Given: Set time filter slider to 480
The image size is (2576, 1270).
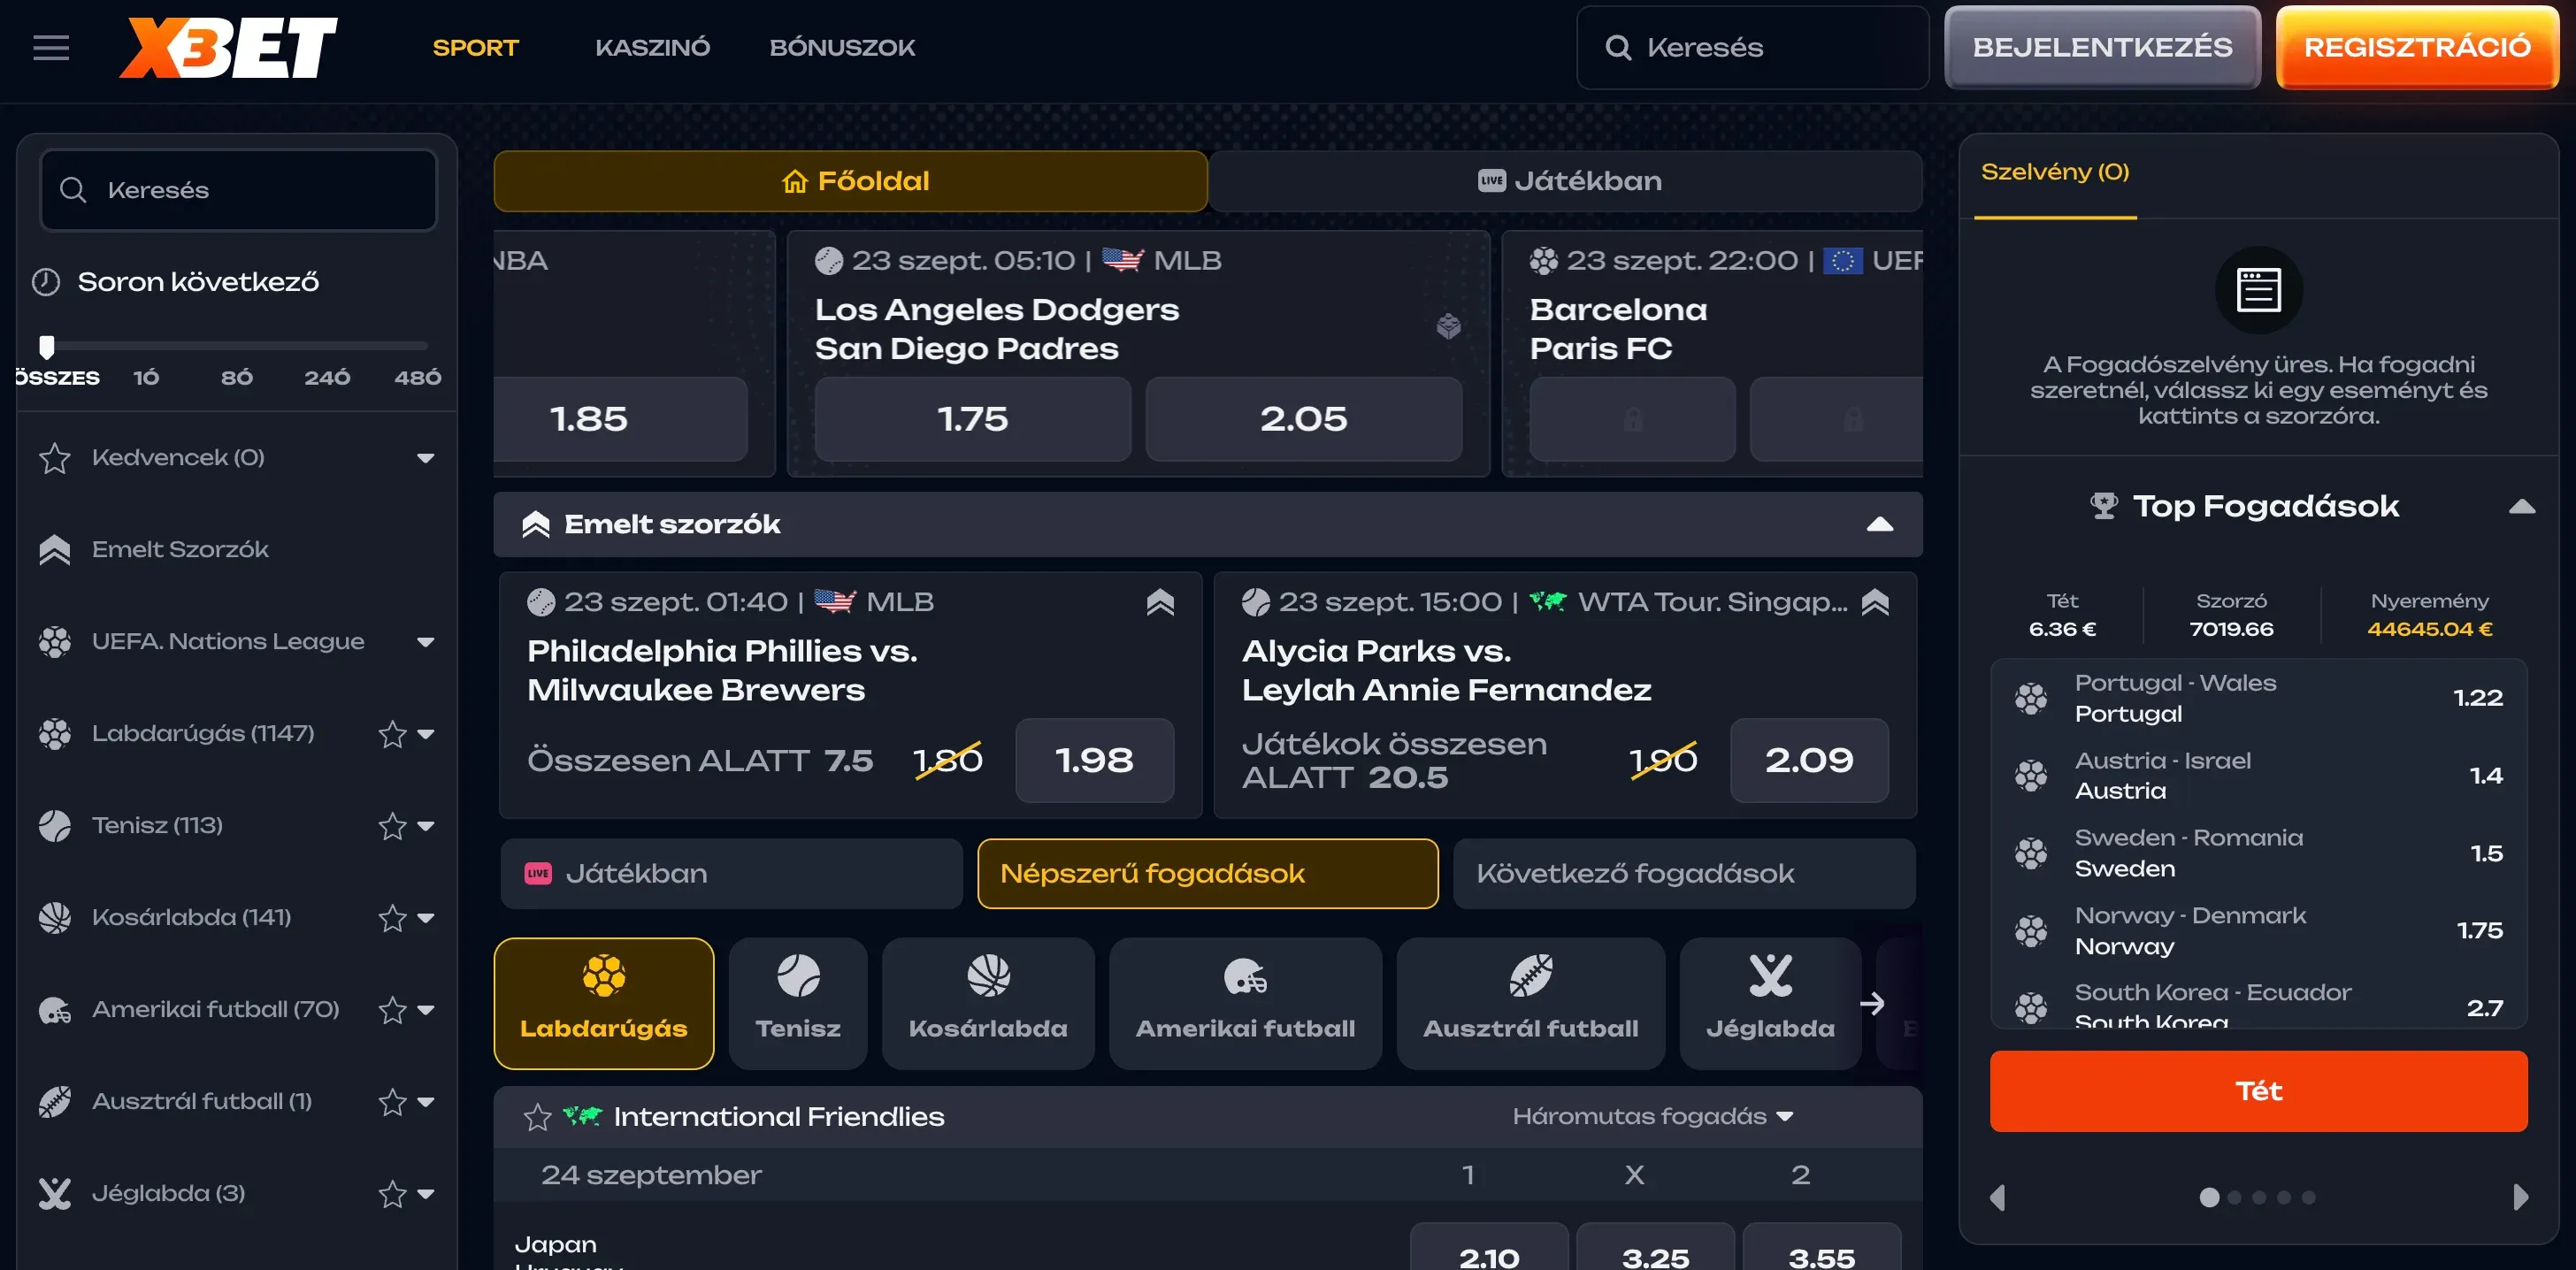Looking at the screenshot, I should click(x=417, y=377).
